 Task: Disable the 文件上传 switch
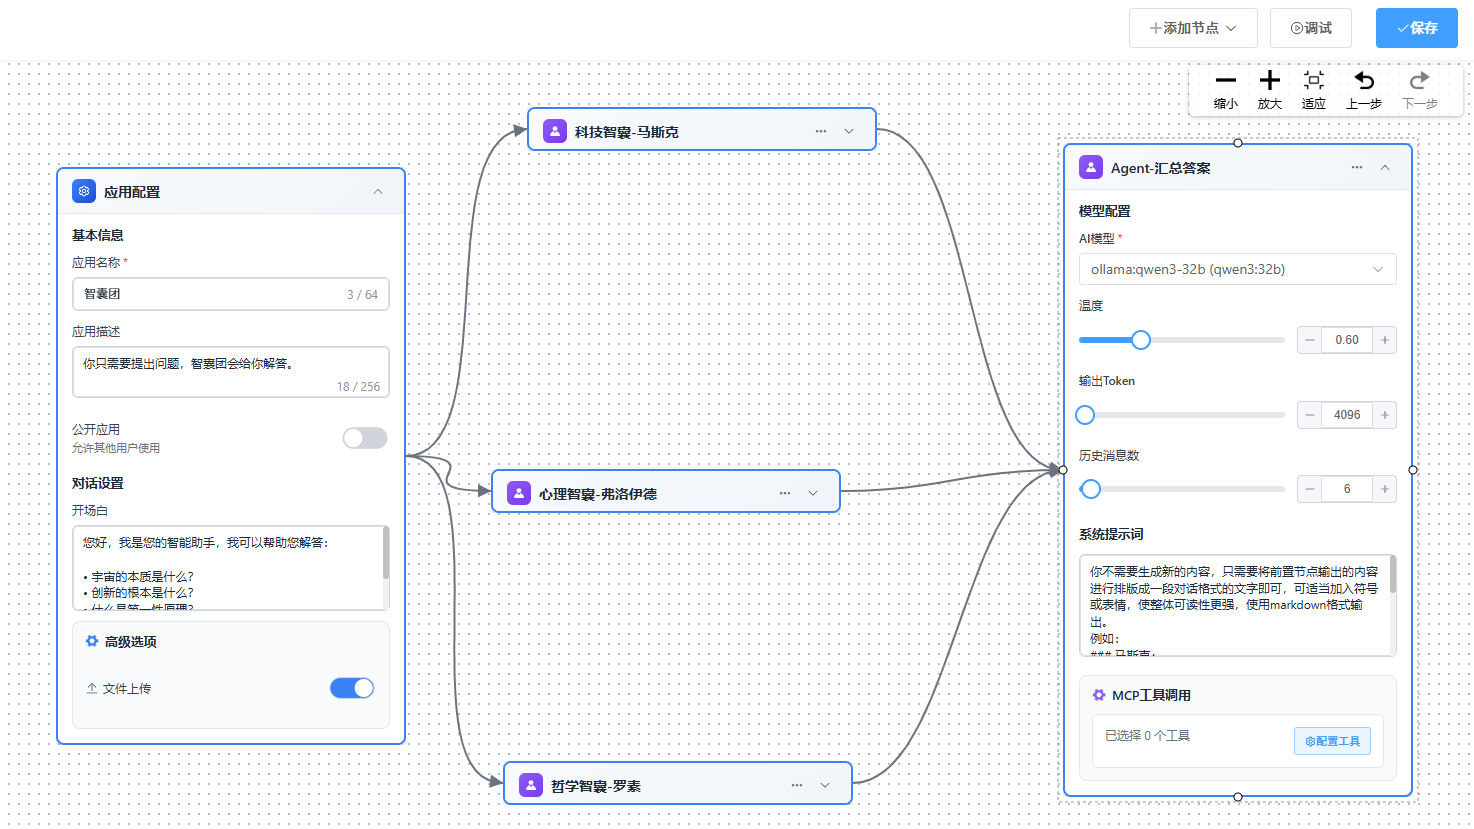(352, 688)
